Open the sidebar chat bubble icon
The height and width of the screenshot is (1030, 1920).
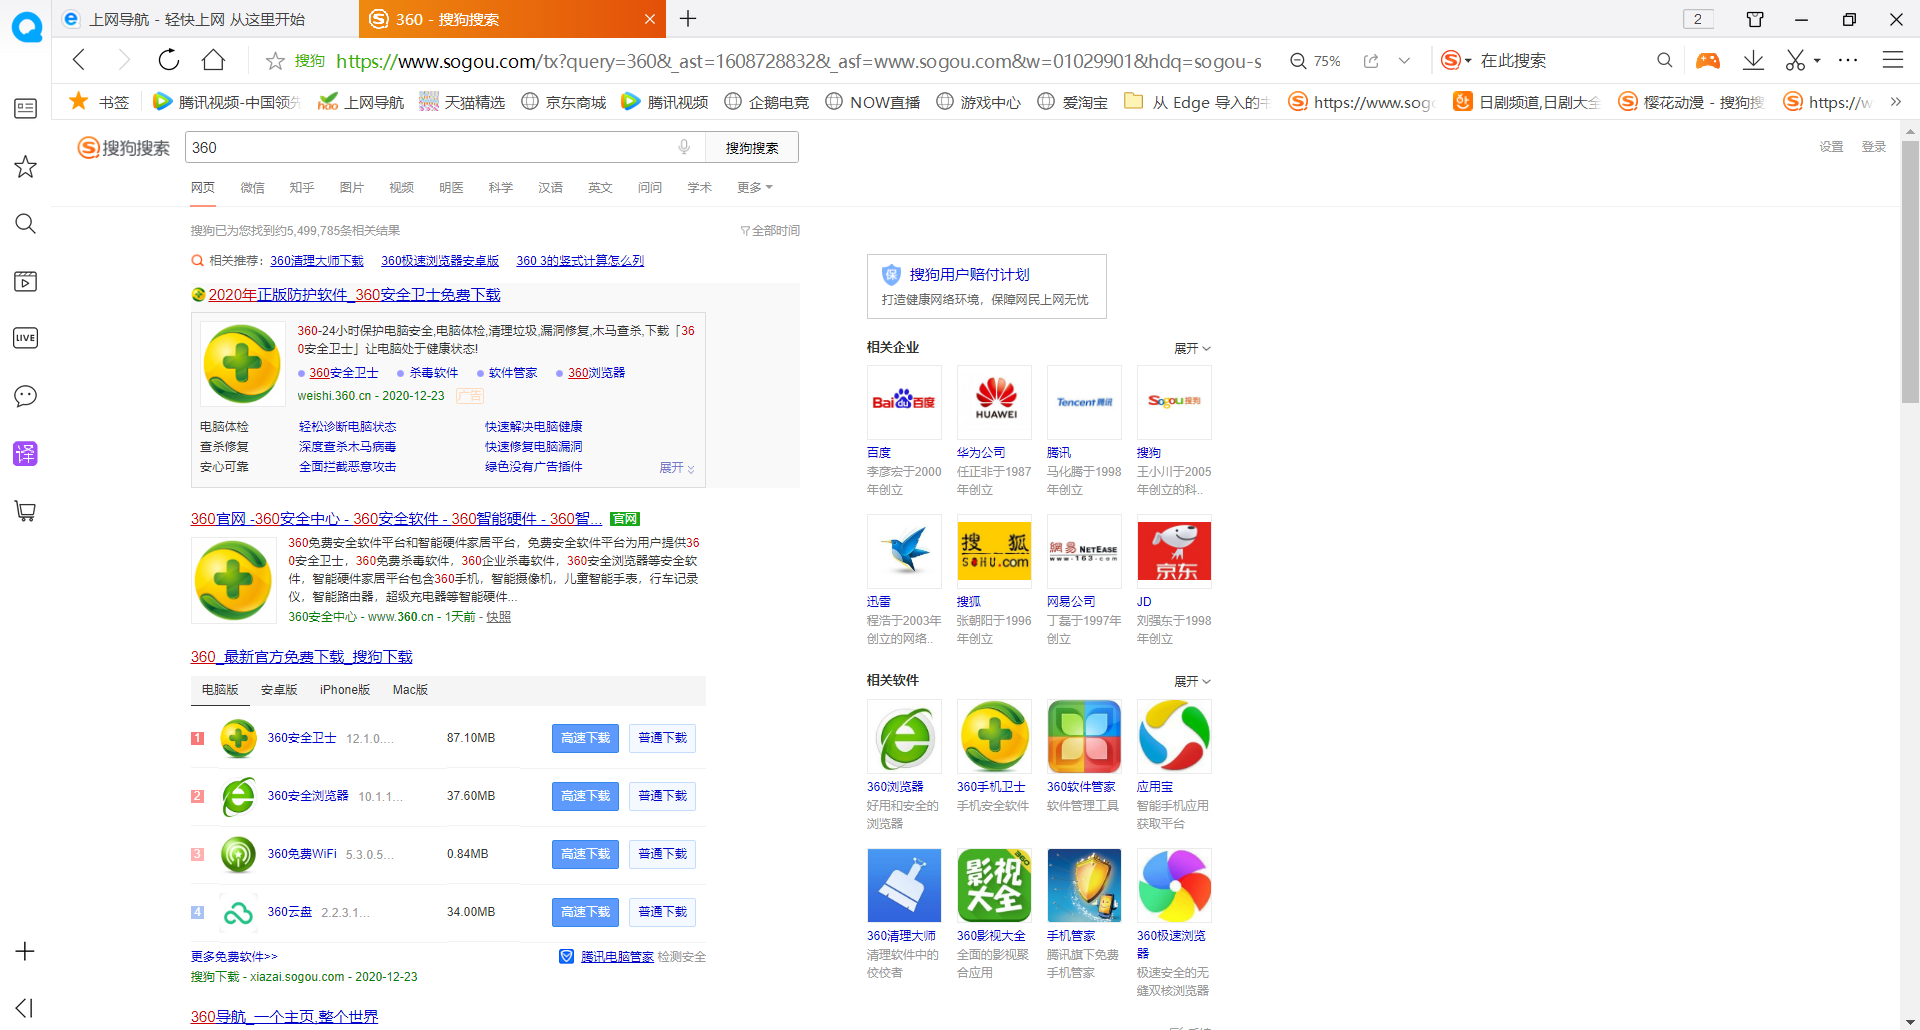pyautogui.click(x=26, y=396)
